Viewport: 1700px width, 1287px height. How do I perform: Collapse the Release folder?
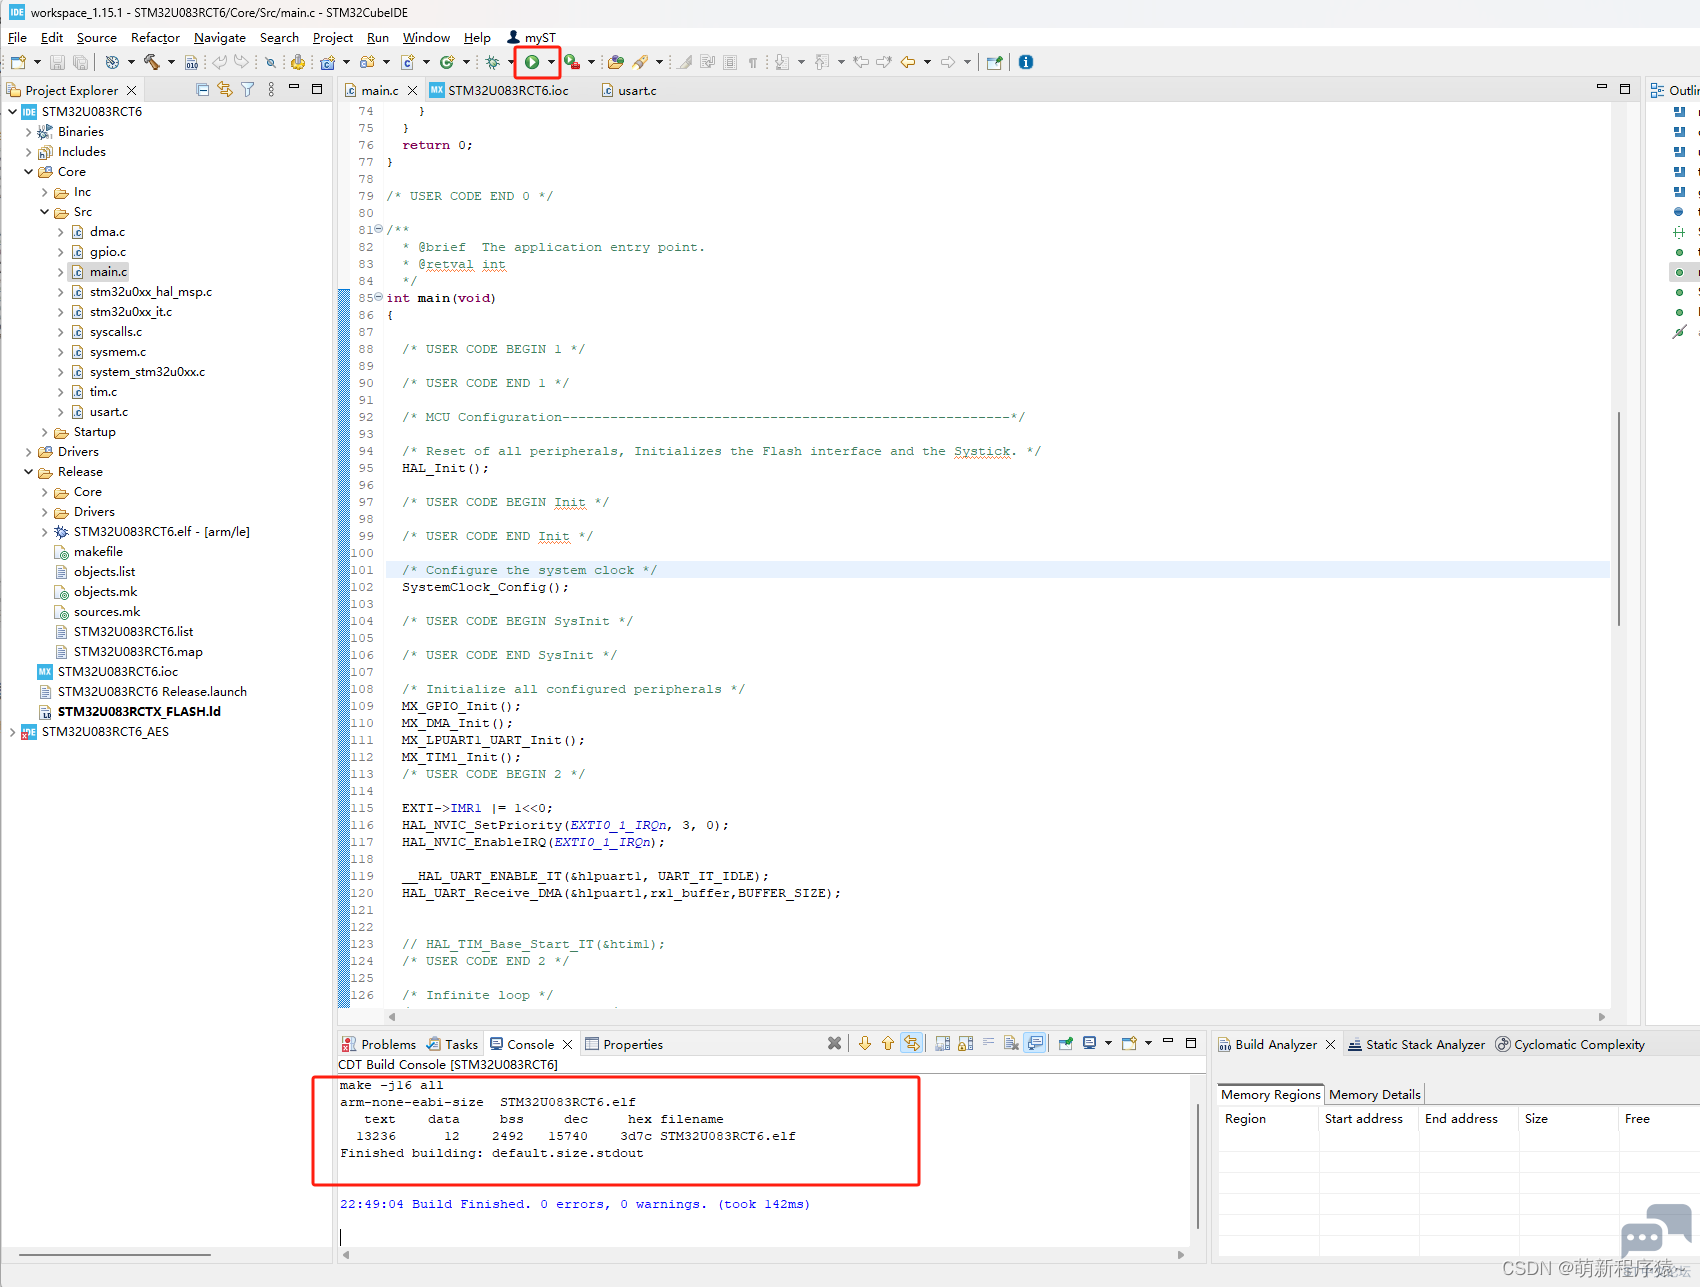coord(28,472)
